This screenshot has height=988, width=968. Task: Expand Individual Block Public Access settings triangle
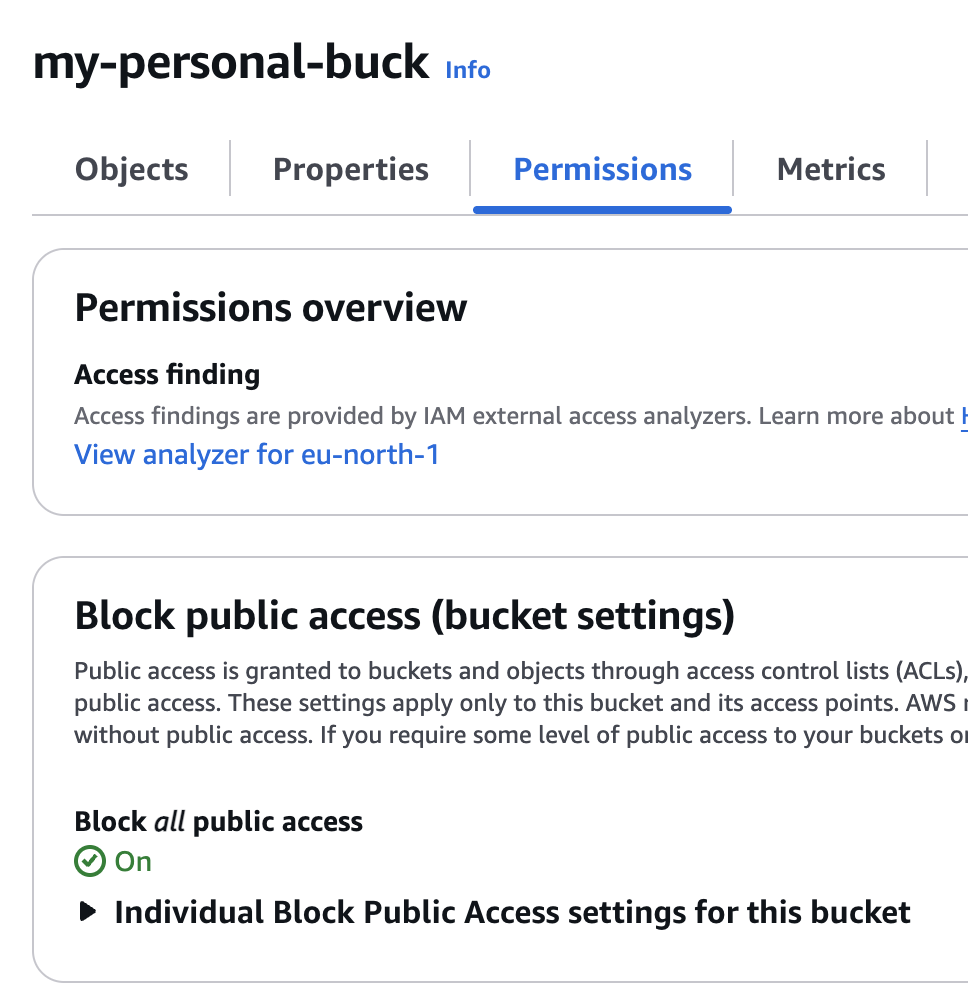click(88, 911)
